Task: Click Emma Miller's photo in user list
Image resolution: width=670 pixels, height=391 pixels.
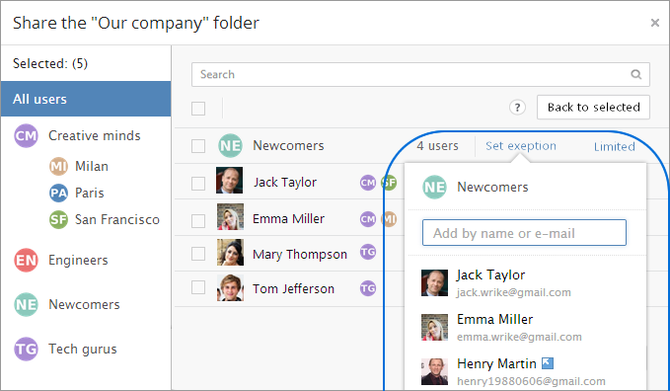Action: pyautogui.click(x=230, y=217)
